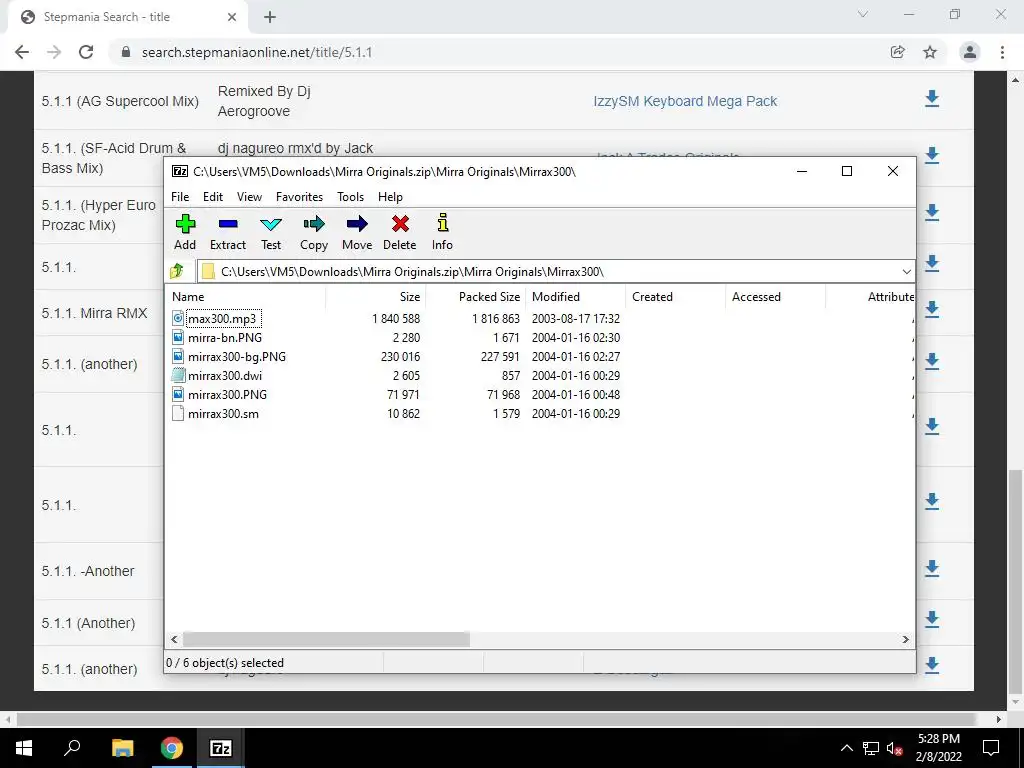Click 7-Zip taskbar button
Image resolution: width=1024 pixels, height=768 pixels.
221,748
